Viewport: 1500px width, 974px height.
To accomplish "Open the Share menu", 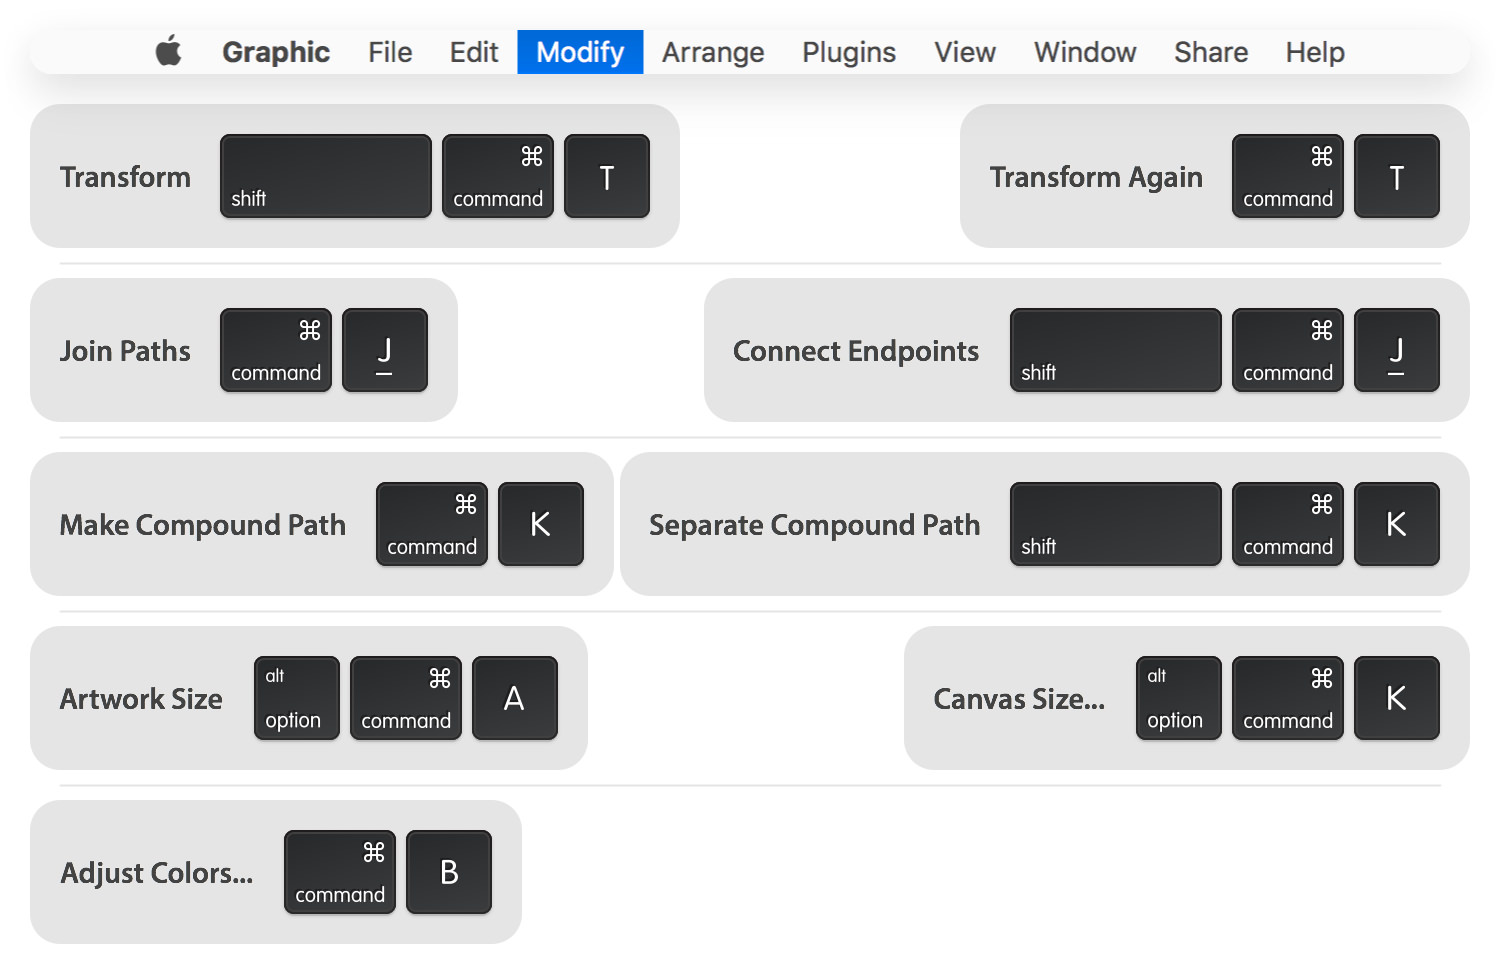I will (x=1211, y=52).
